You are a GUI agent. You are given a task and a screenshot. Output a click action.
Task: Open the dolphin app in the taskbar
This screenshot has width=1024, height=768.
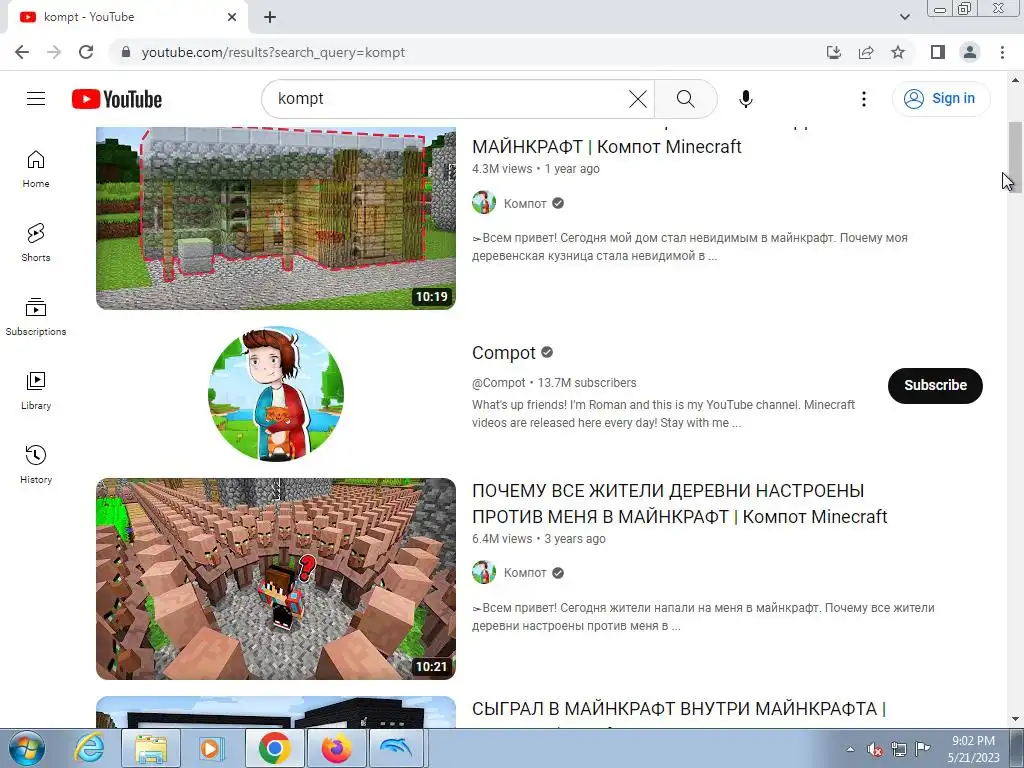tap(397, 748)
